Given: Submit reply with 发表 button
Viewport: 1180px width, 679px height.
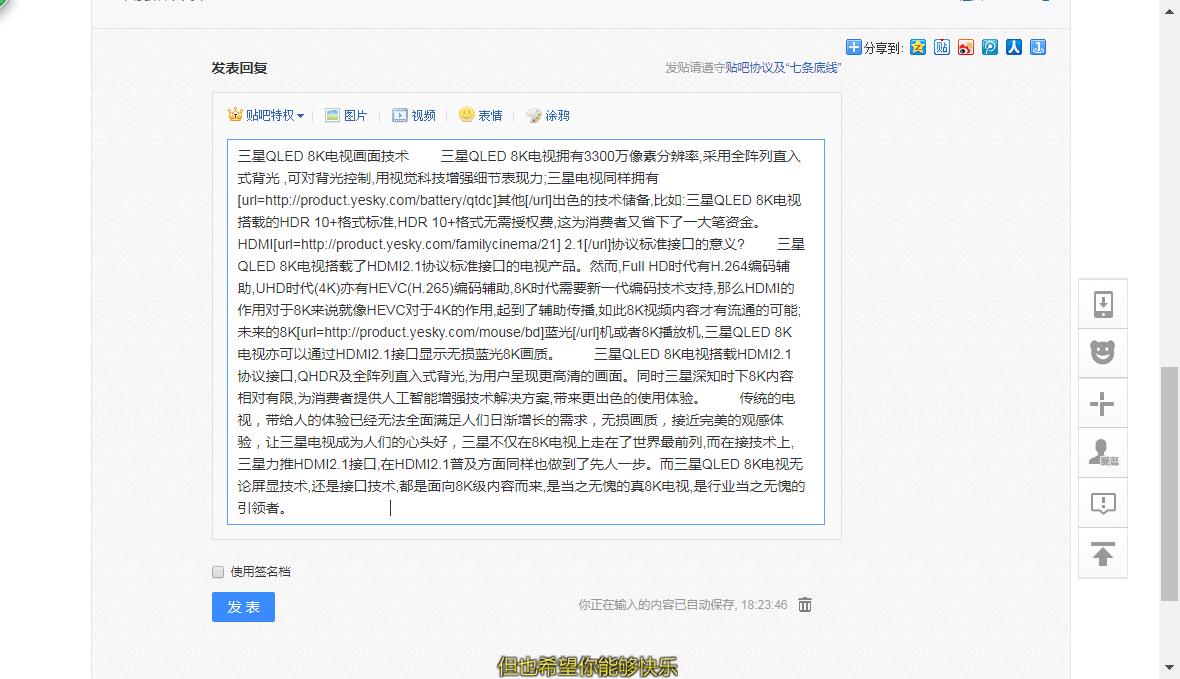Looking at the screenshot, I should coord(243,607).
